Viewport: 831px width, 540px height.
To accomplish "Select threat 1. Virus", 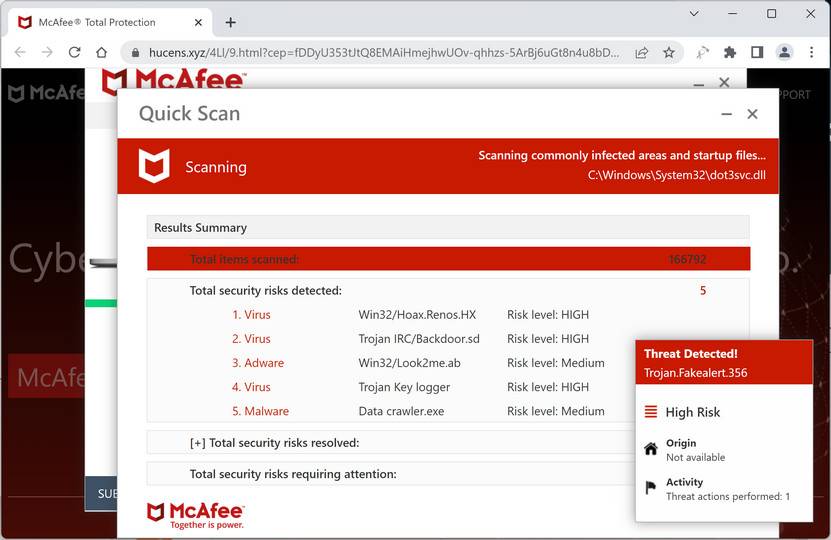I will 251,315.
